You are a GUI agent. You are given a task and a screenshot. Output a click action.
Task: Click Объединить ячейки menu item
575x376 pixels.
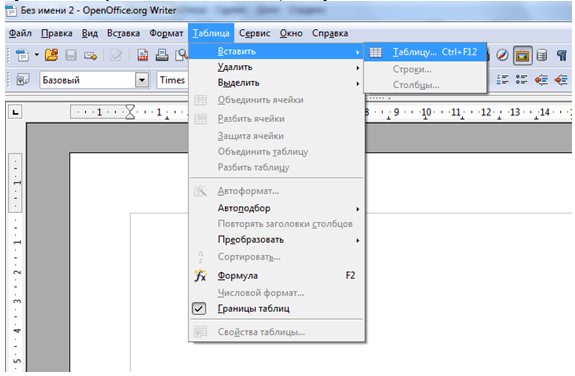[276, 100]
